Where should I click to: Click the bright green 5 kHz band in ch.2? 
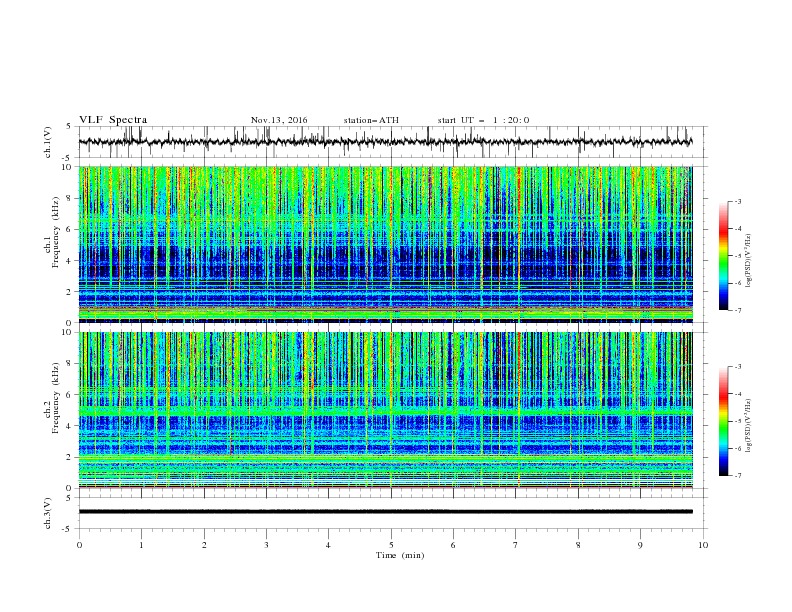[385, 412]
